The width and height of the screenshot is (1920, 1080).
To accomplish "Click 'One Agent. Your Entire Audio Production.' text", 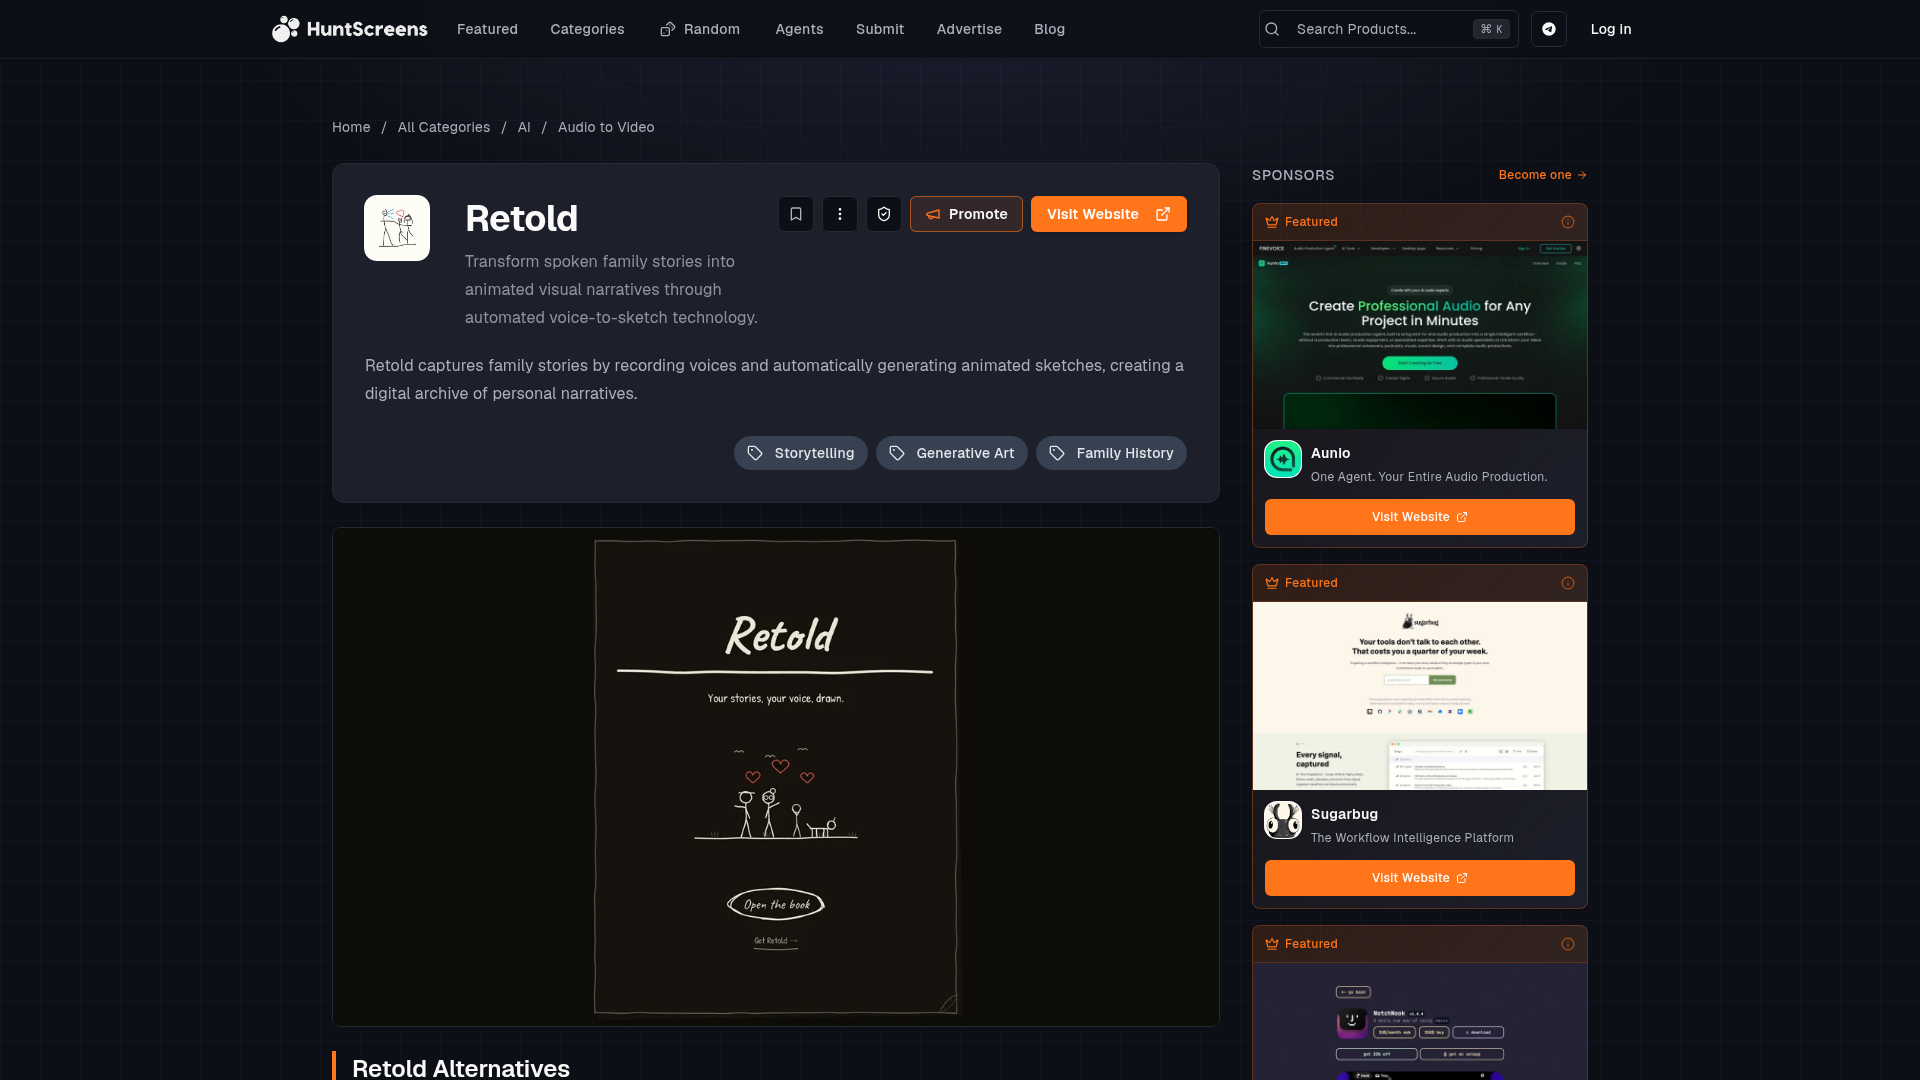I will tap(1429, 477).
